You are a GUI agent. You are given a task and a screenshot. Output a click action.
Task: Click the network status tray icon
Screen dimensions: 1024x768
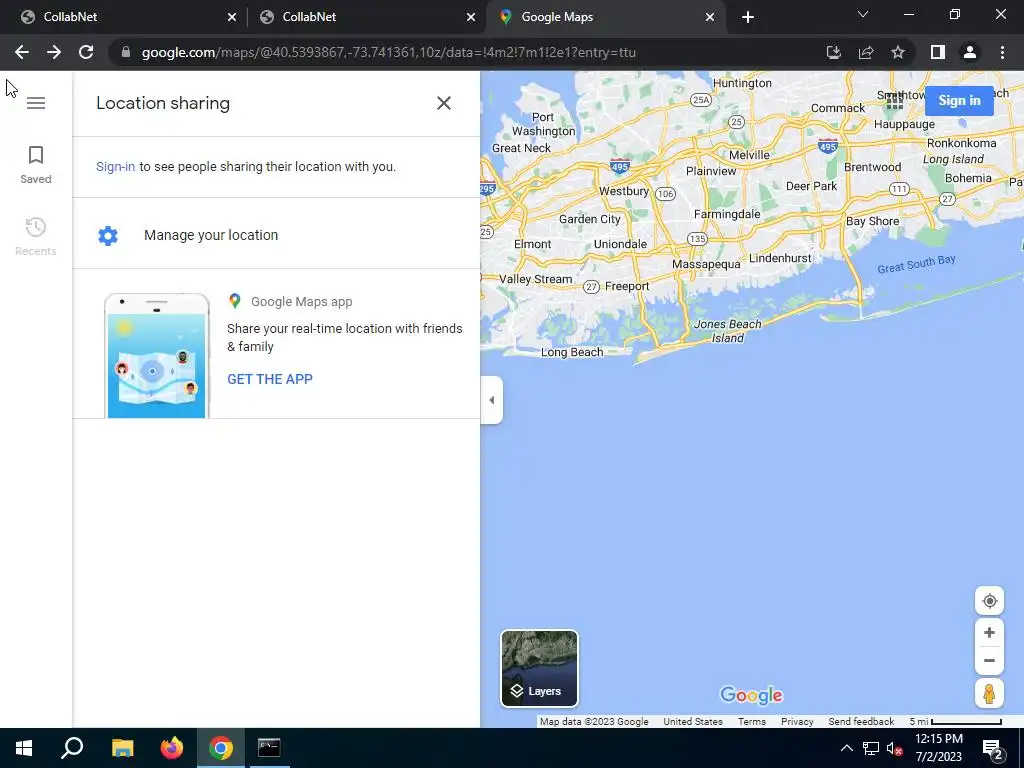click(x=871, y=748)
